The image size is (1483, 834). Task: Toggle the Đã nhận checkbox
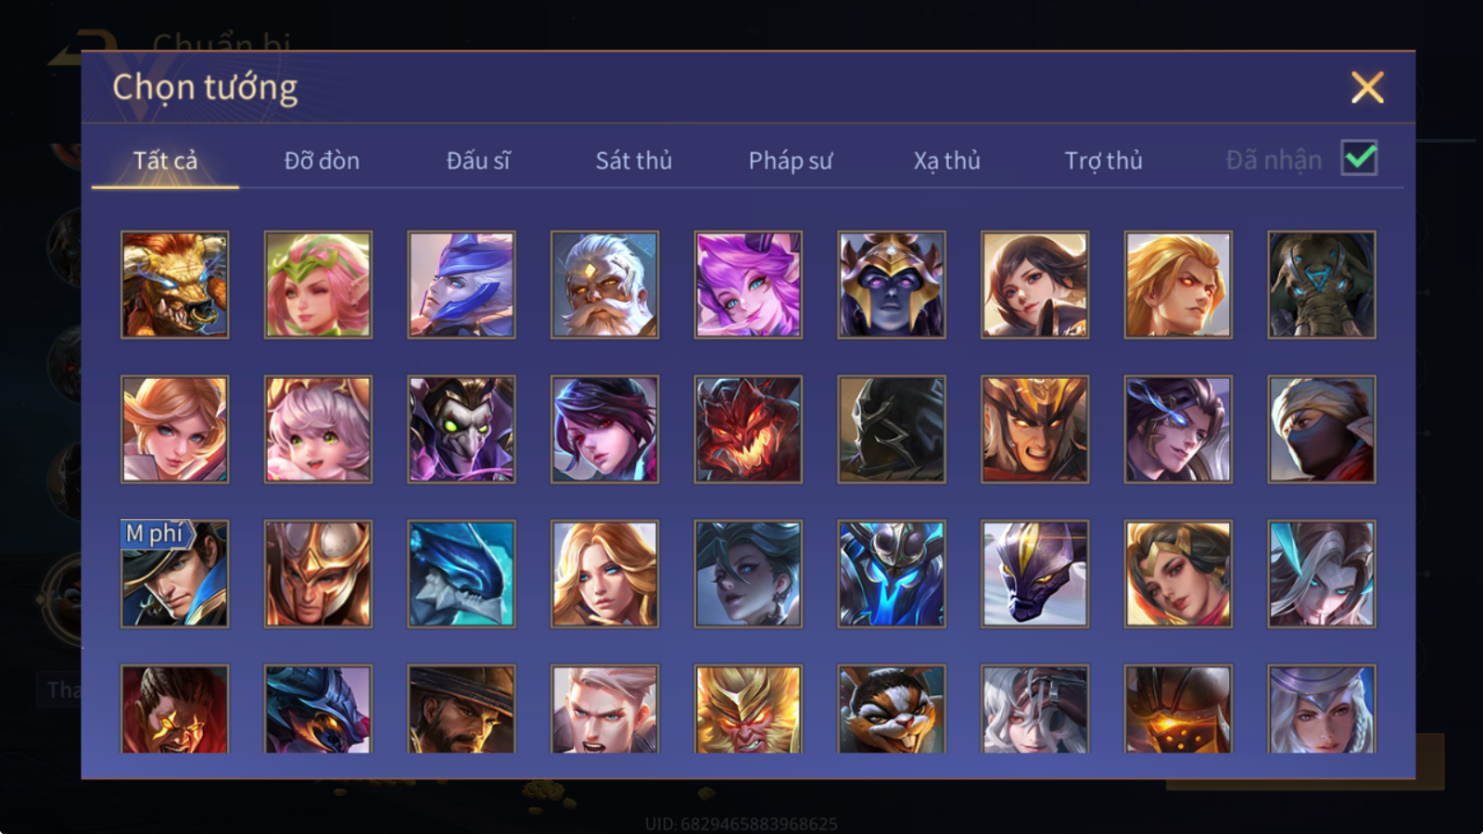(x=1359, y=158)
